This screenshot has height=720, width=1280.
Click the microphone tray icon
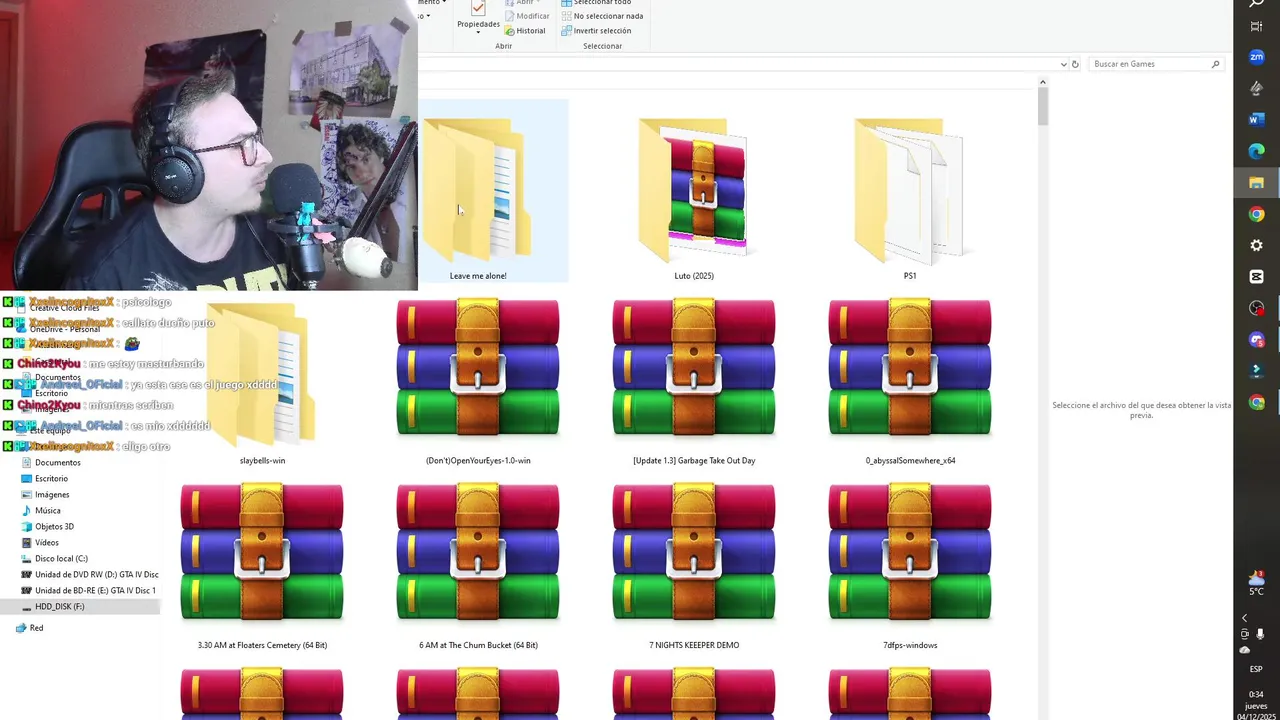(1260, 634)
